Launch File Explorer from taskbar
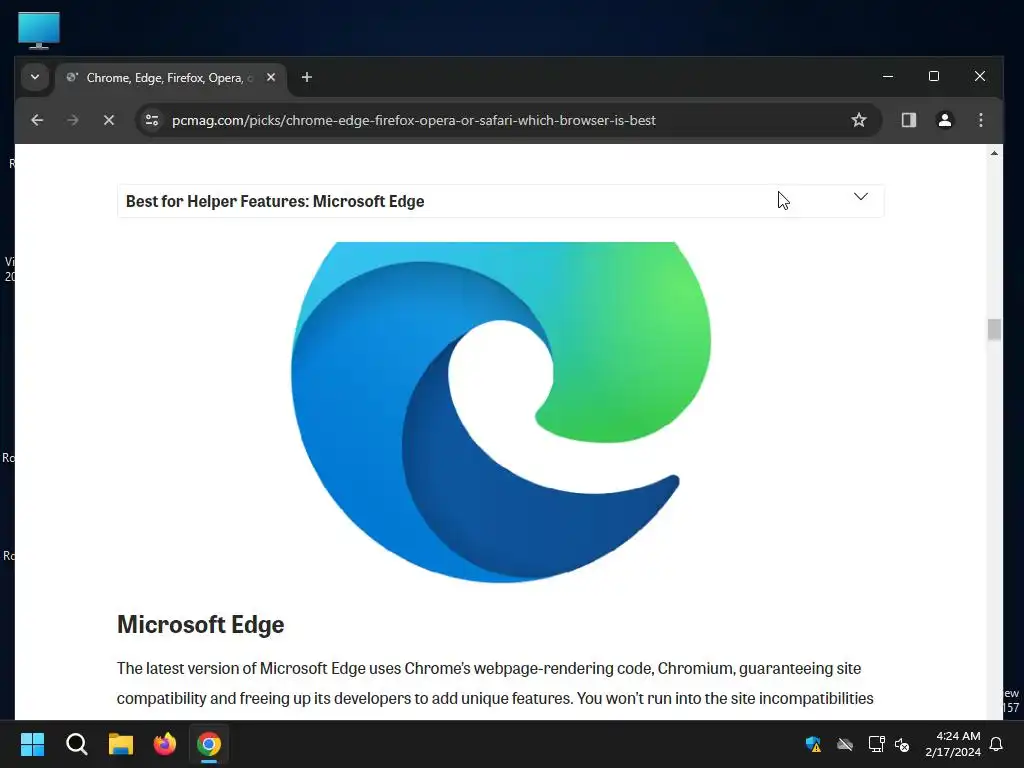The width and height of the screenshot is (1024, 768). (x=121, y=744)
